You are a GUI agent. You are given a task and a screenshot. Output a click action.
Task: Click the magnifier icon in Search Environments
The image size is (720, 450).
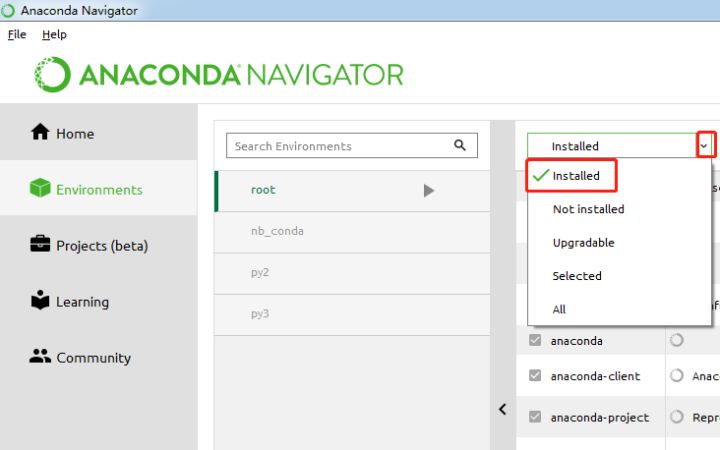460,145
